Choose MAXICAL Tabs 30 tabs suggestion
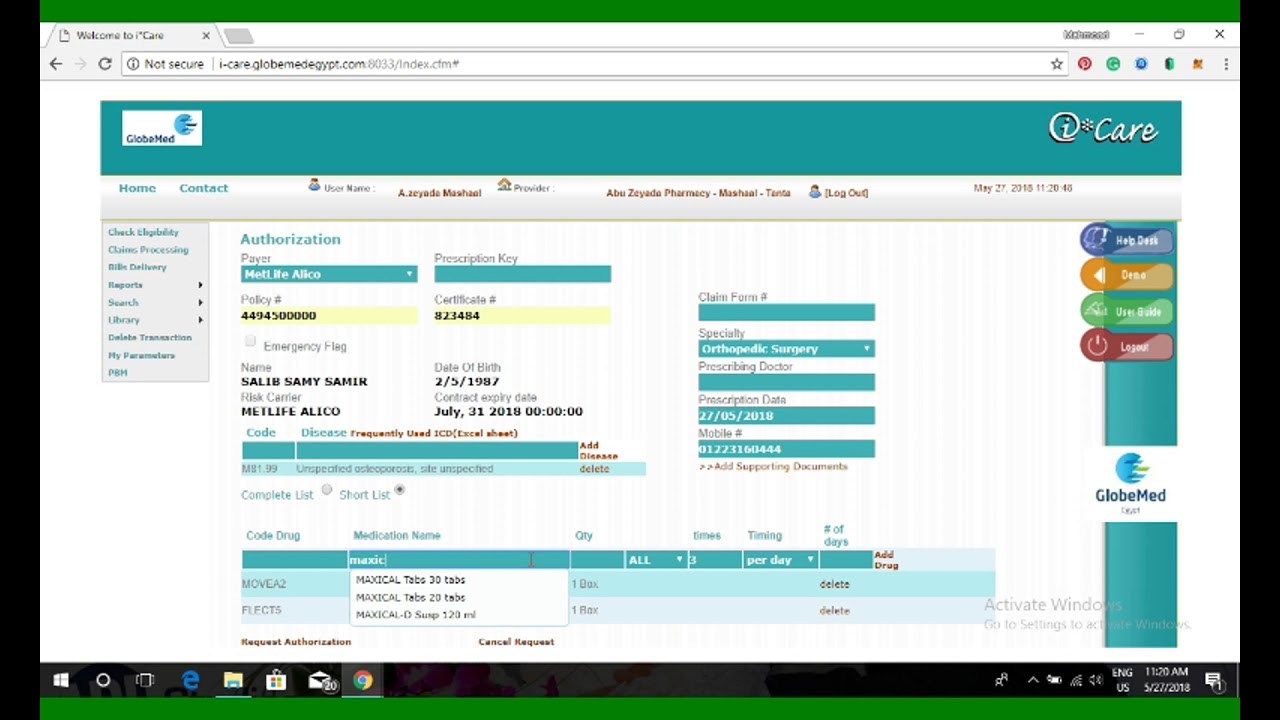The height and width of the screenshot is (720, 1280). pos(411,580)
